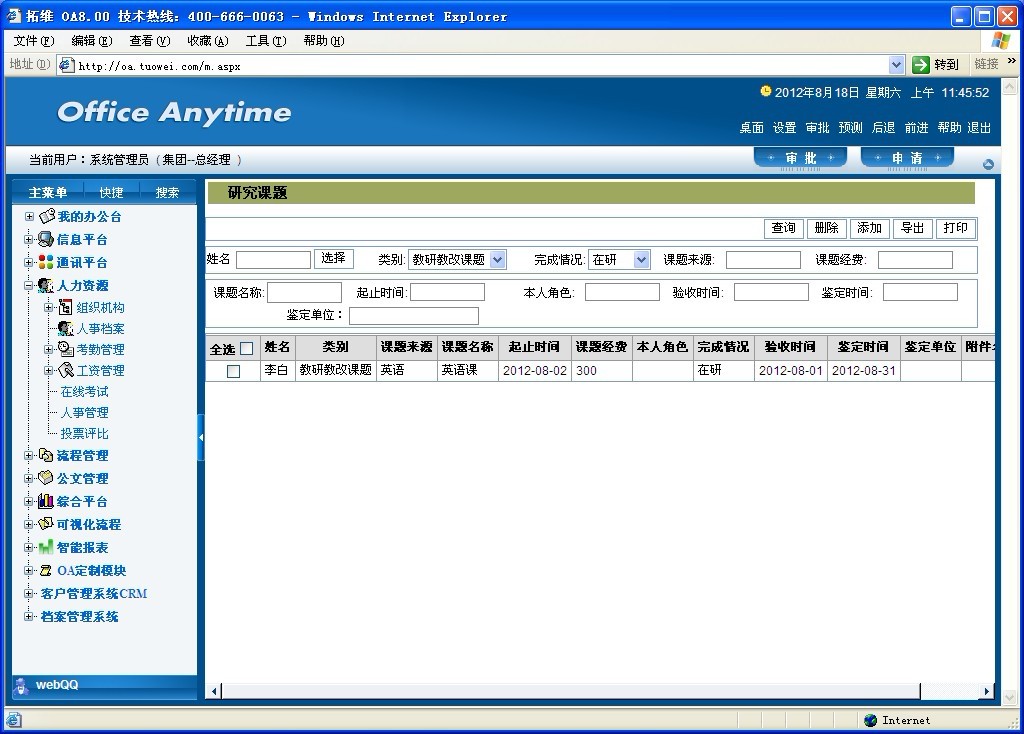
Task: Open the 类别 dropdown showing 教研教改课题
Action: (497, 260)
